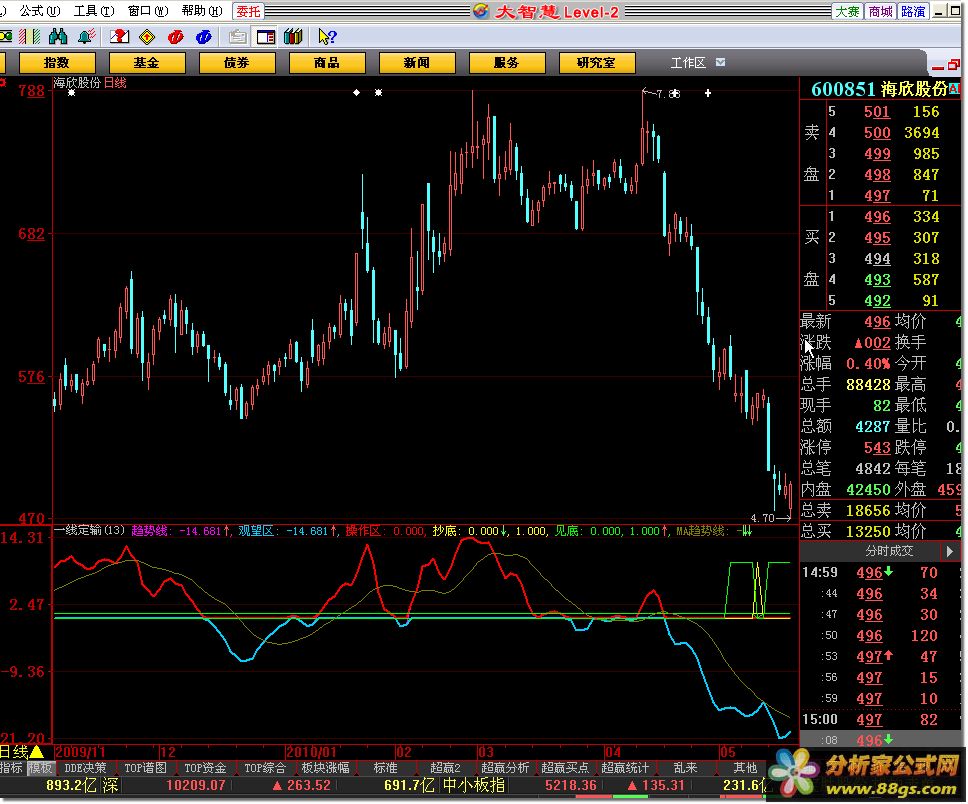Click the 10209.07 index value in status bar
This screenshot has height=804, width=968.
coord(196,785)
